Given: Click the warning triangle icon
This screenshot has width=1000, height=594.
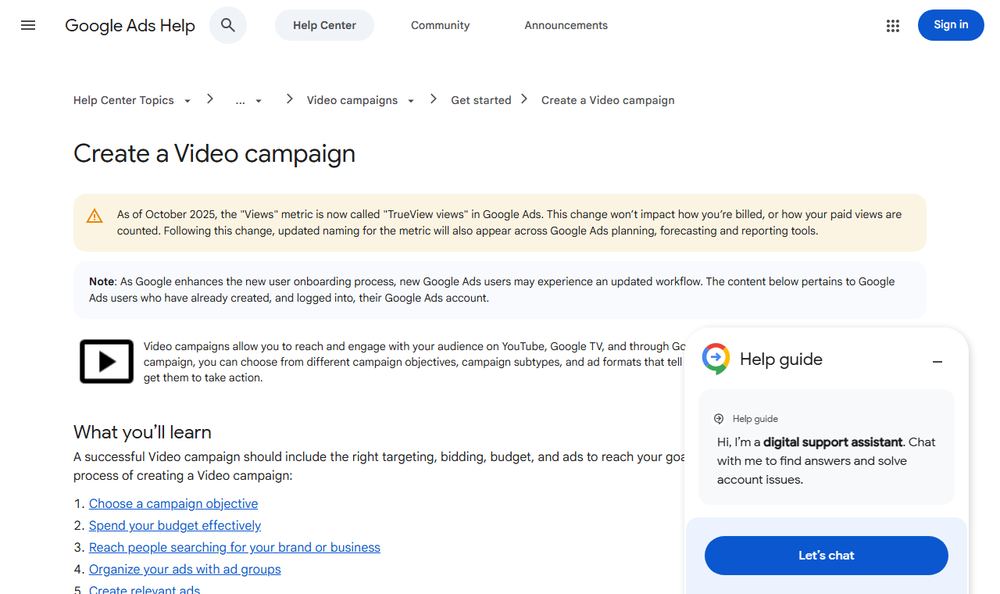Looking at the screenshot, I should (94, 216).
